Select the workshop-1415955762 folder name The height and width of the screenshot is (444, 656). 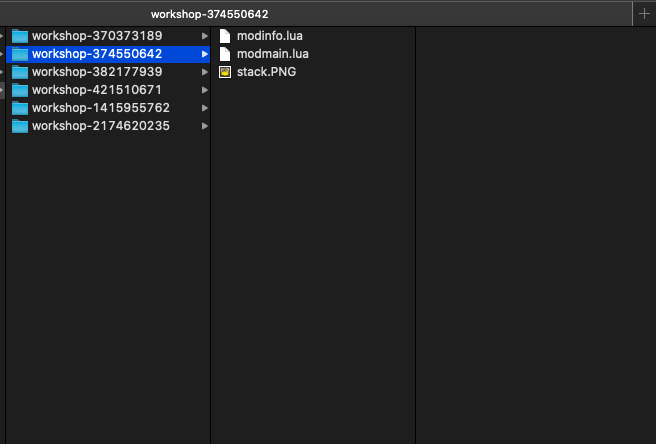(101, 108)
